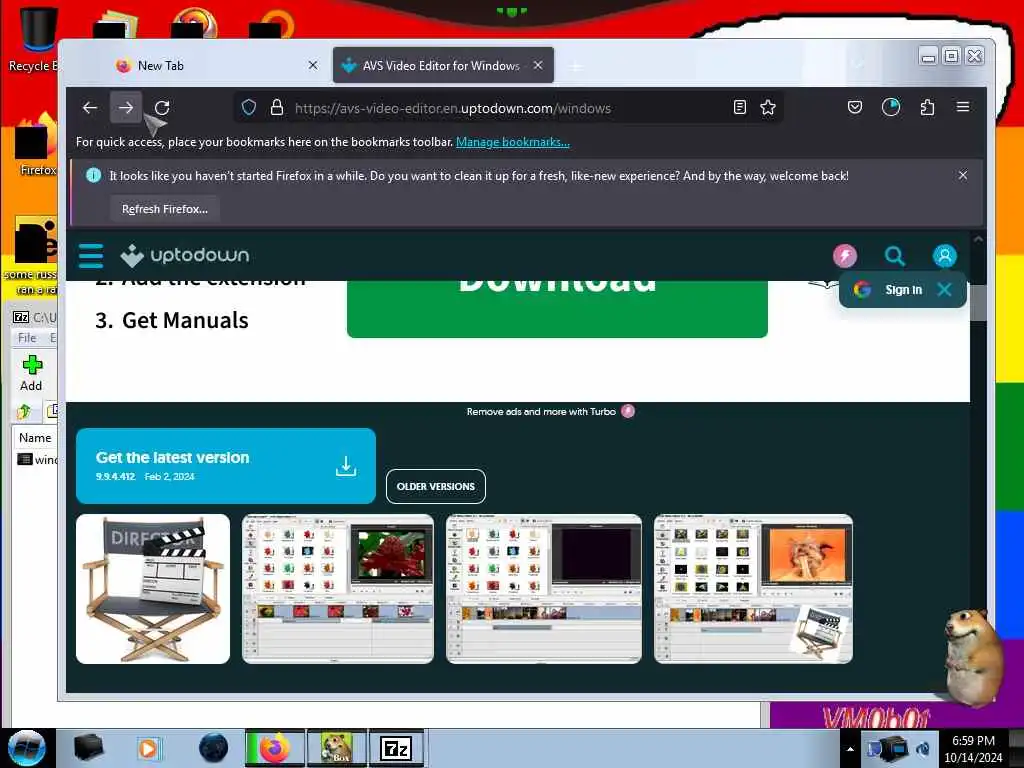Viewport: 1024px width, 768px height.
Task: Close the AVS Video Editor tab
Action: click(537, 65)
